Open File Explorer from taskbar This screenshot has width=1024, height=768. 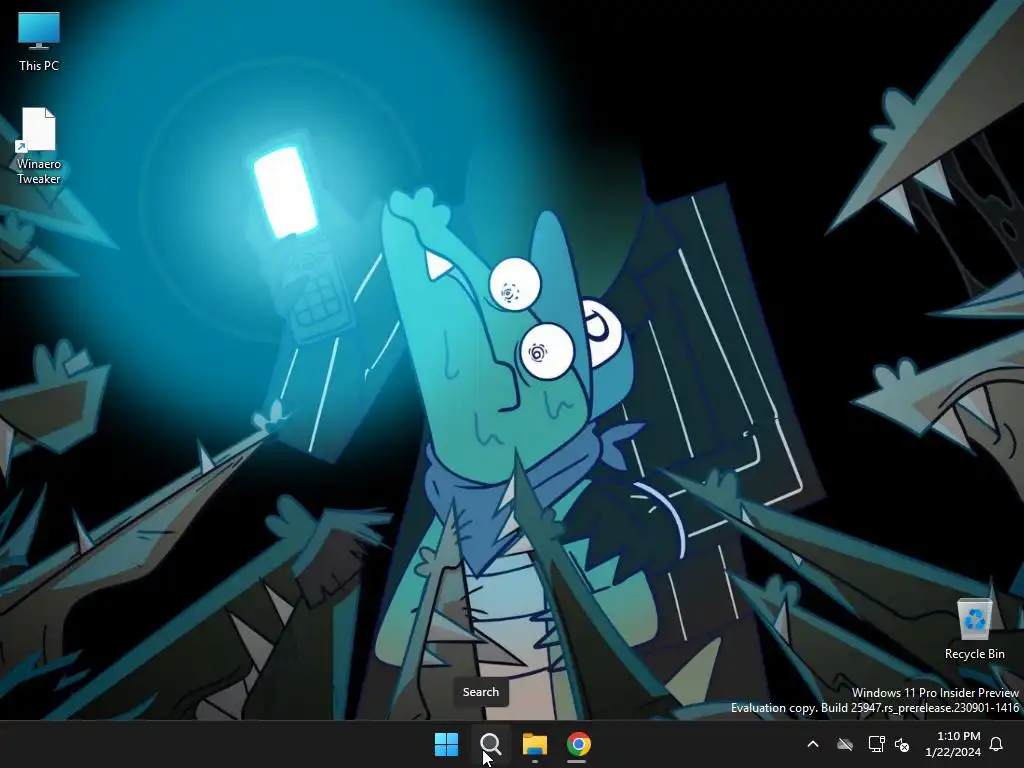(535, 744)
